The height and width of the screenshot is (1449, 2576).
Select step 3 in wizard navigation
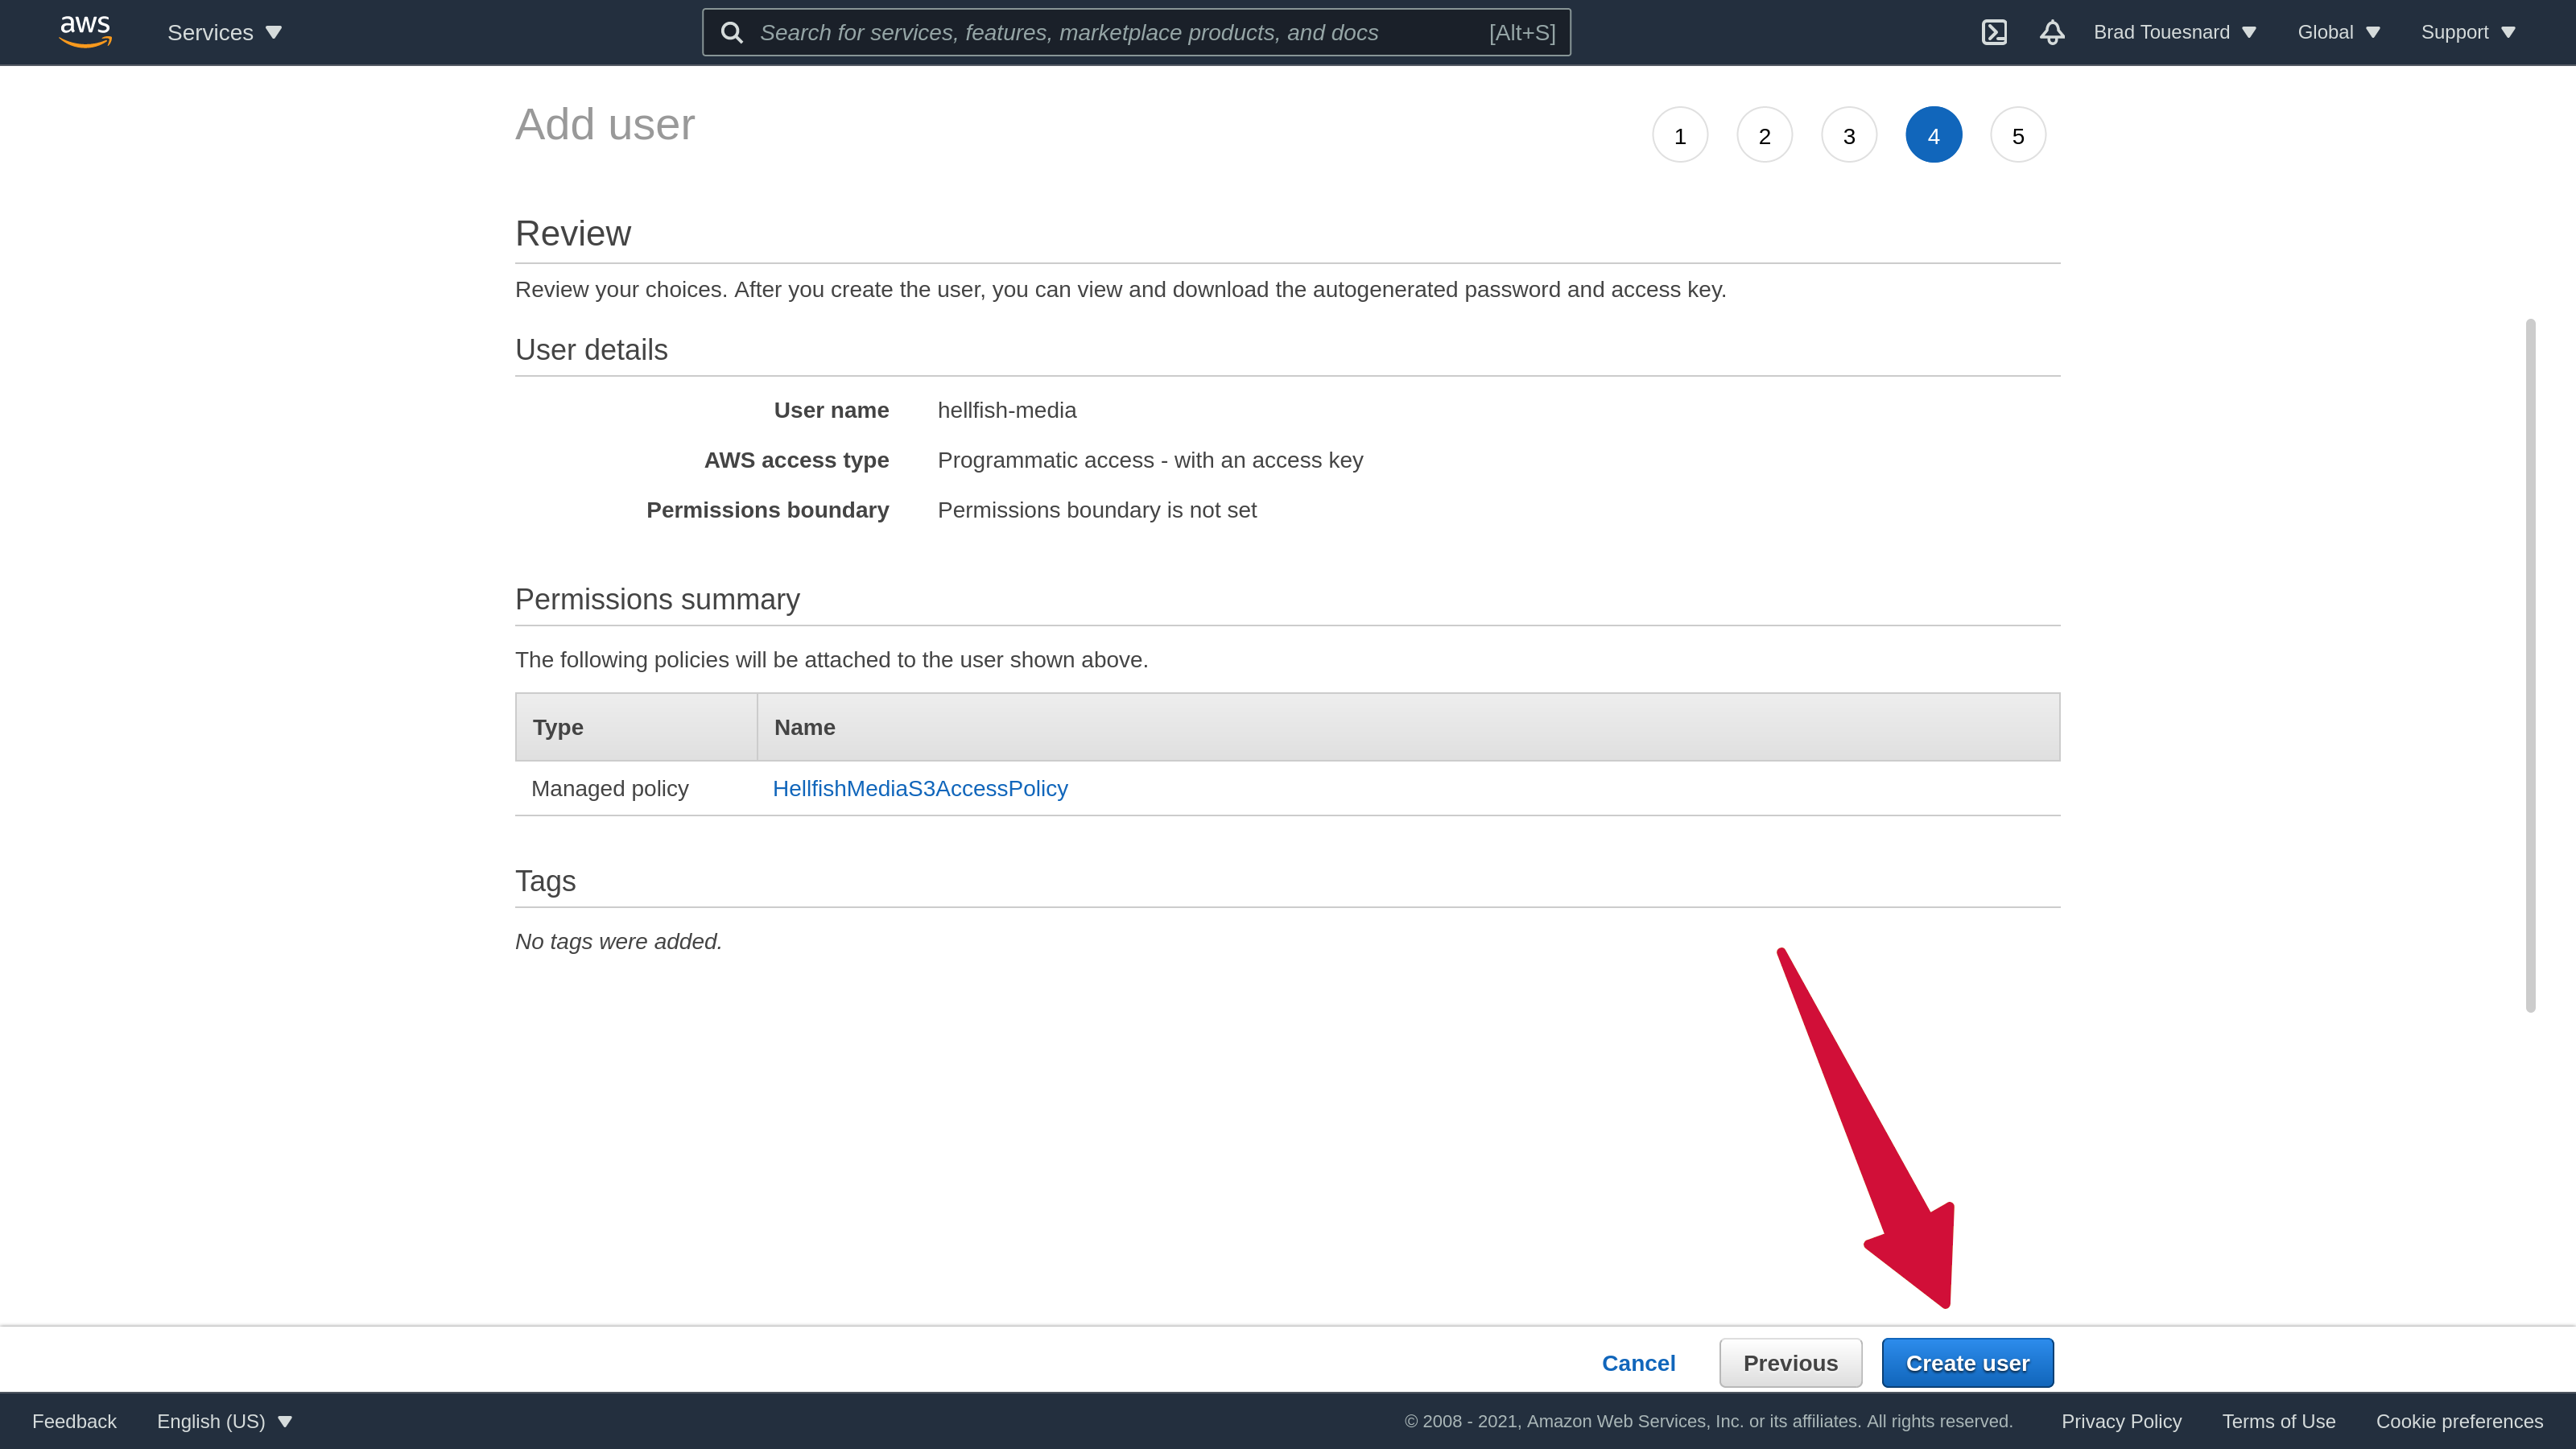(1849, 134)
